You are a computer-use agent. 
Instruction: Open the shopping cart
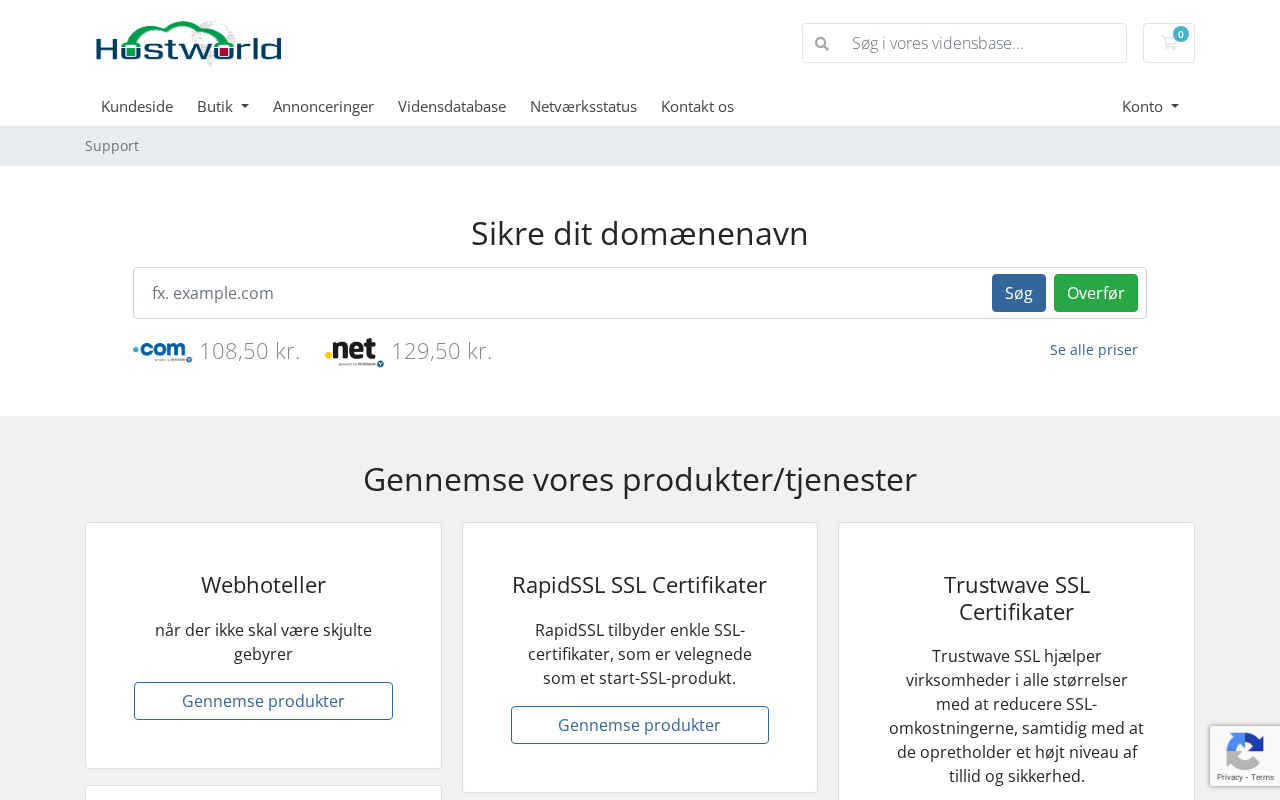tap(1168, 43)
